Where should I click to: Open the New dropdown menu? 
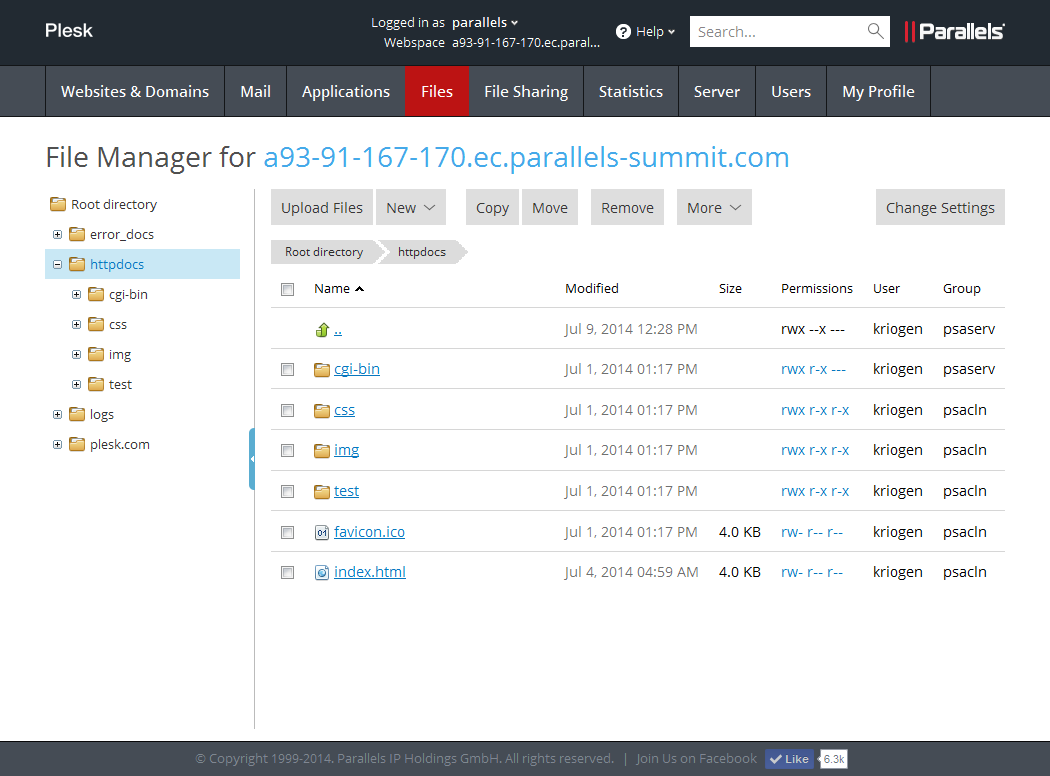(x=410, y=208)
